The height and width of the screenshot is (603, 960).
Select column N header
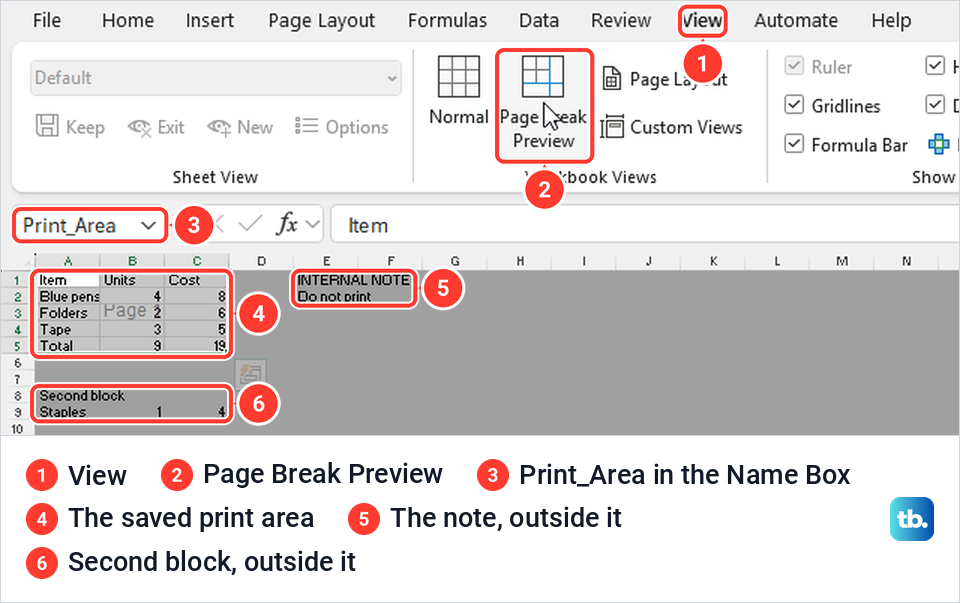click(x=907, y=261)
